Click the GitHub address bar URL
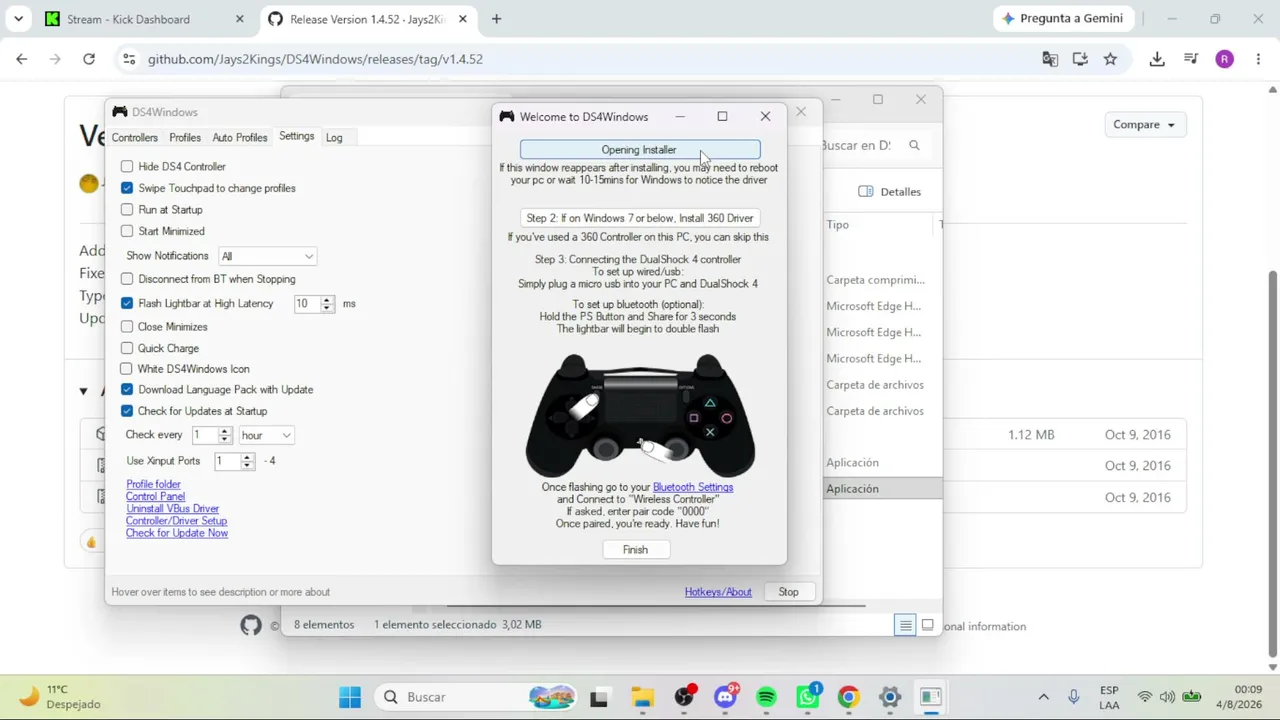Viewport: 1280px width, 720px height. 315,59
